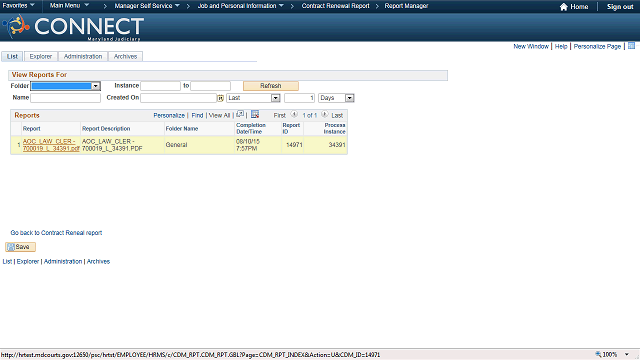
Task: Download the Reports table to spreadsheet
Action: click(x=255, y=114)
